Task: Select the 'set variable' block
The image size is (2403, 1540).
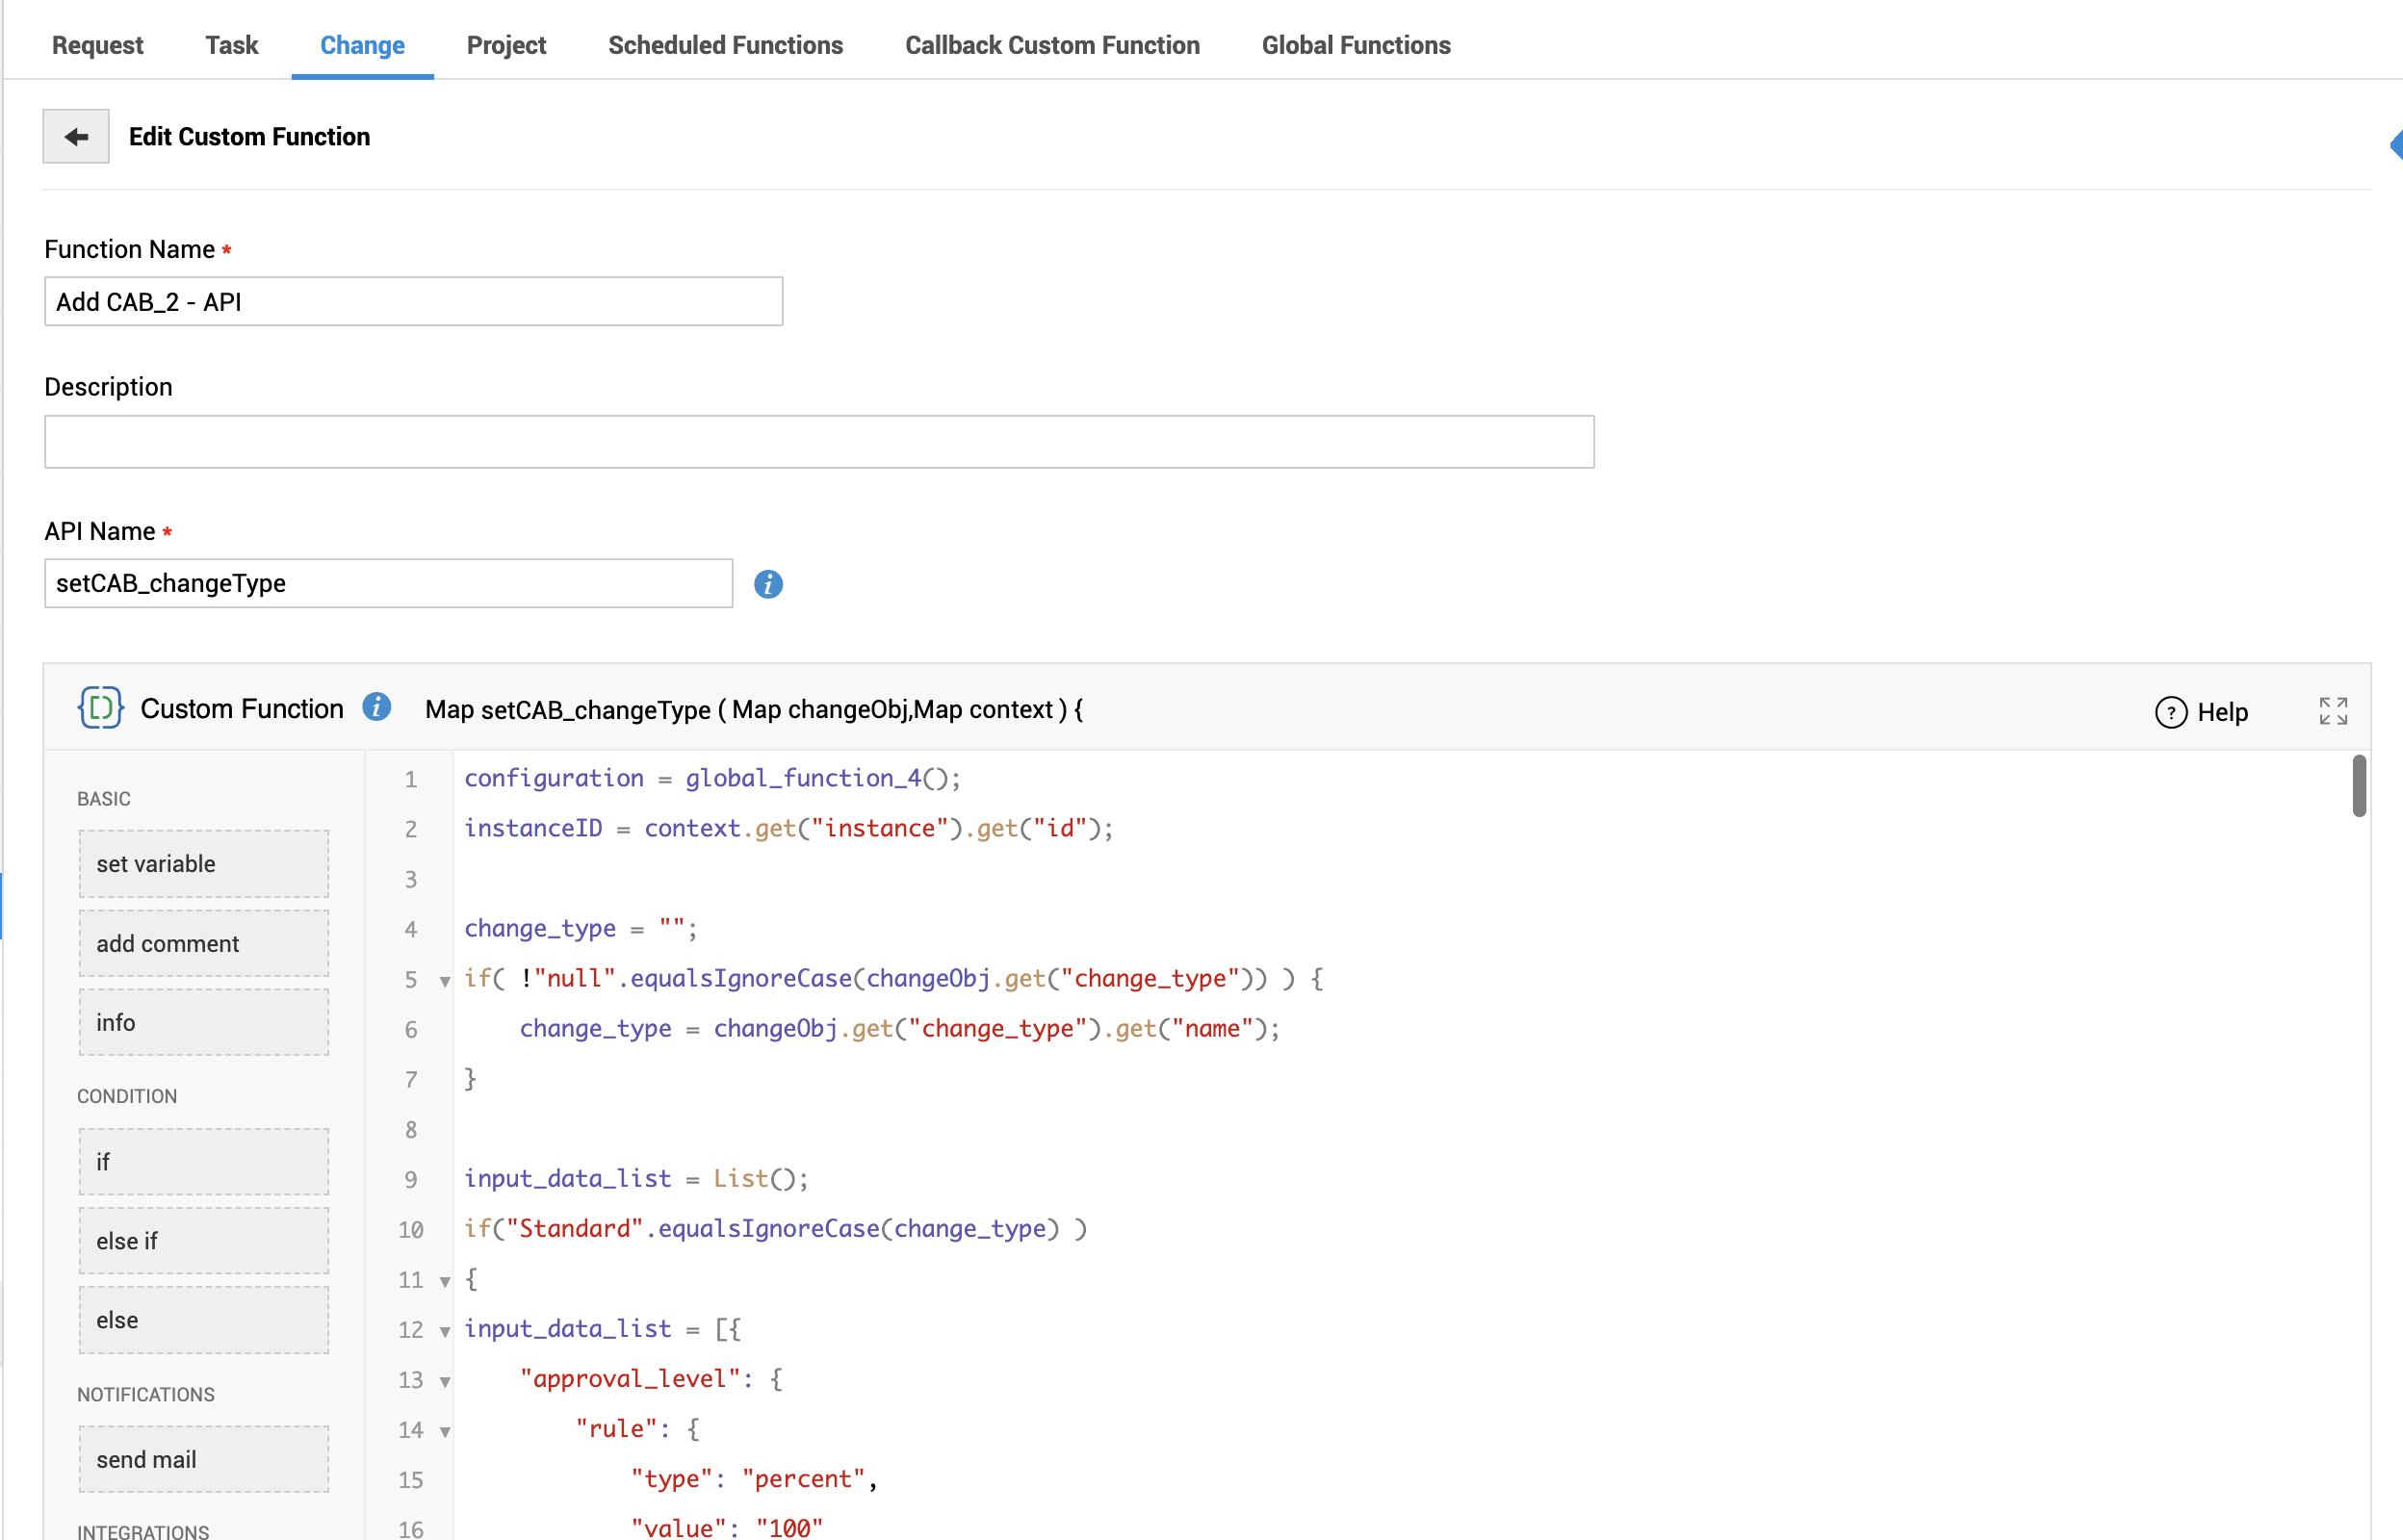Action: pos(203,863)
